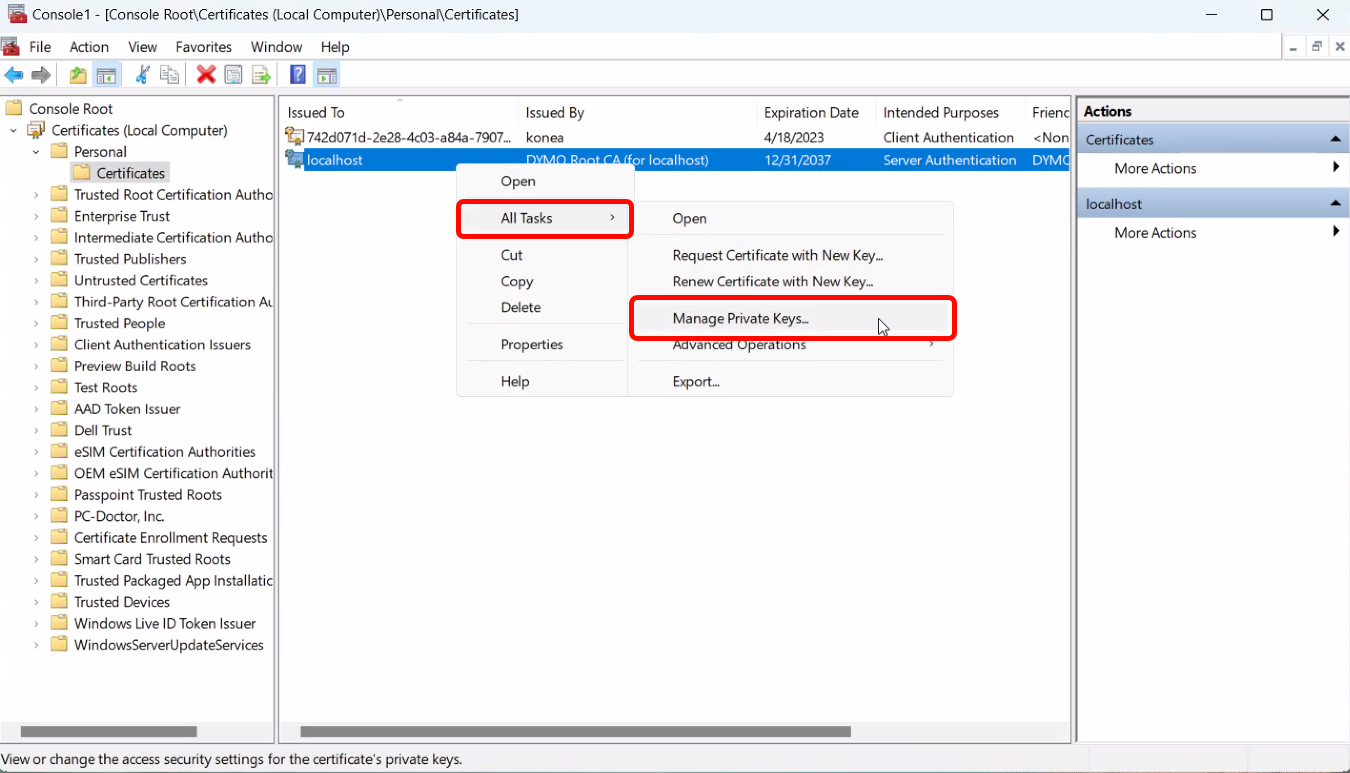Collapse the Personal folder in tree
Viewport: 1350px width, 773px height.
pos(36,152)
